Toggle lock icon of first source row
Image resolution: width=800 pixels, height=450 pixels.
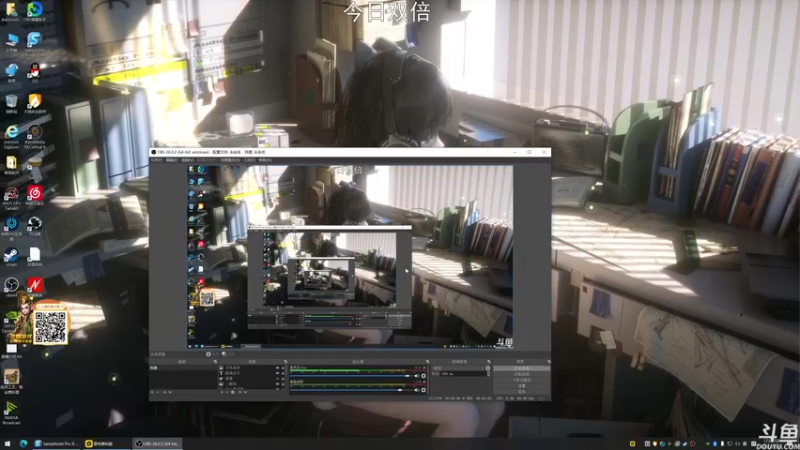click(283, 368)
